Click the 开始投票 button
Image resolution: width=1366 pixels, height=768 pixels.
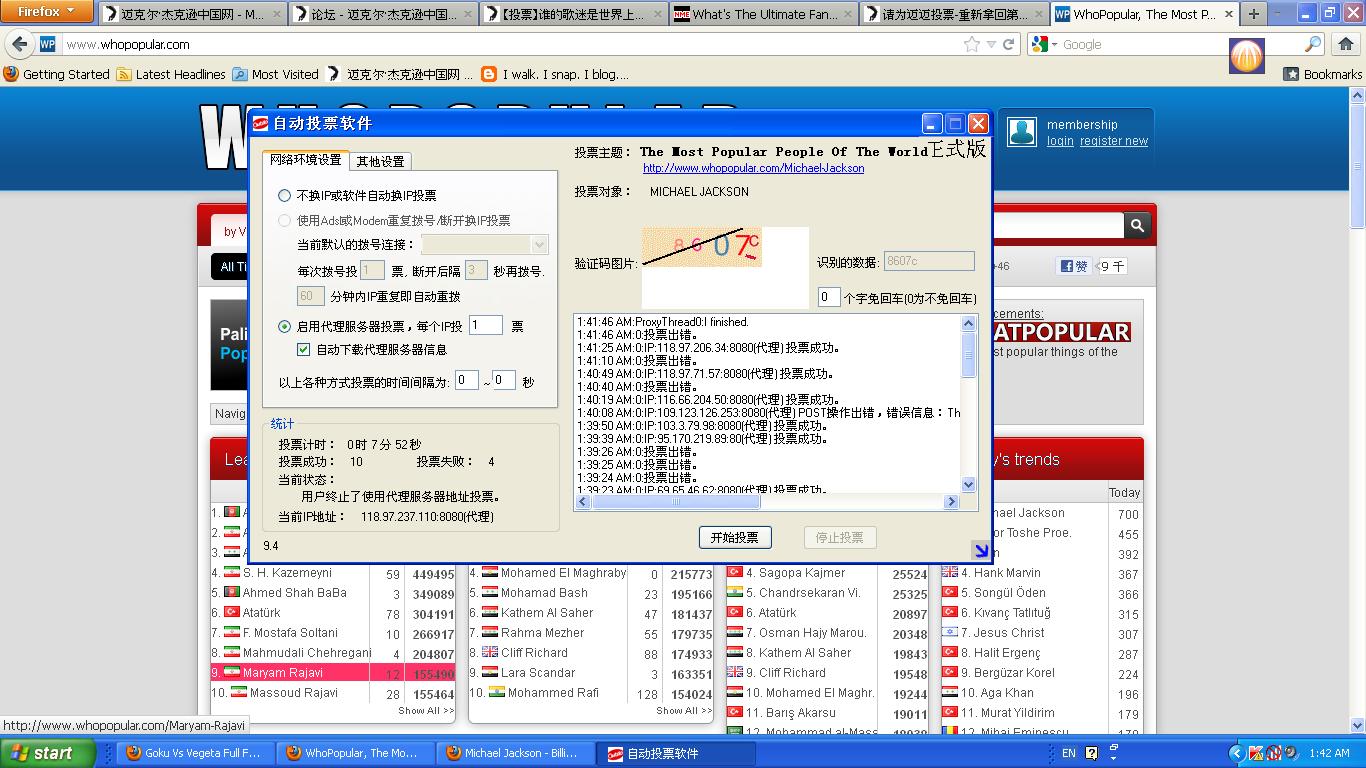coord(734,537)
